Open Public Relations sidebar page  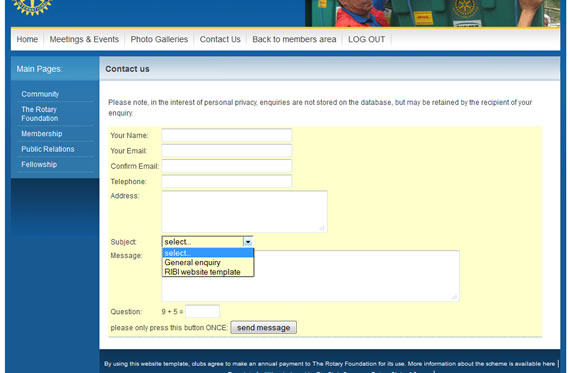[48, 149]
